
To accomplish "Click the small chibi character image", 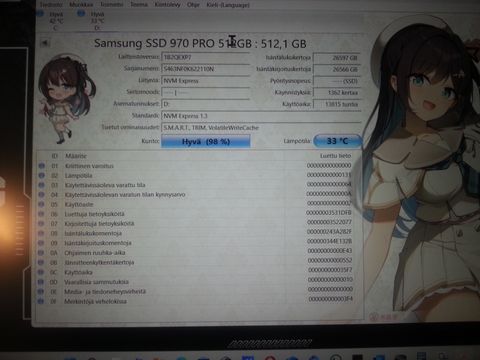I will (x=66, y=99).
